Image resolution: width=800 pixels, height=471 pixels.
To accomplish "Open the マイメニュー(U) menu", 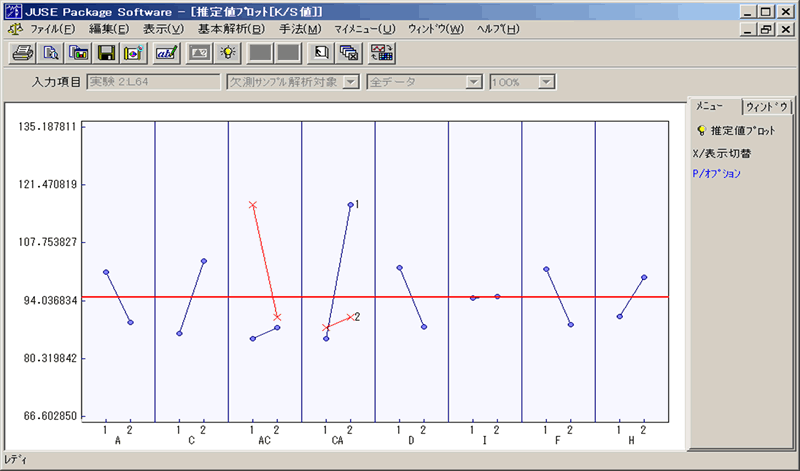I will (x=364, y=29).
